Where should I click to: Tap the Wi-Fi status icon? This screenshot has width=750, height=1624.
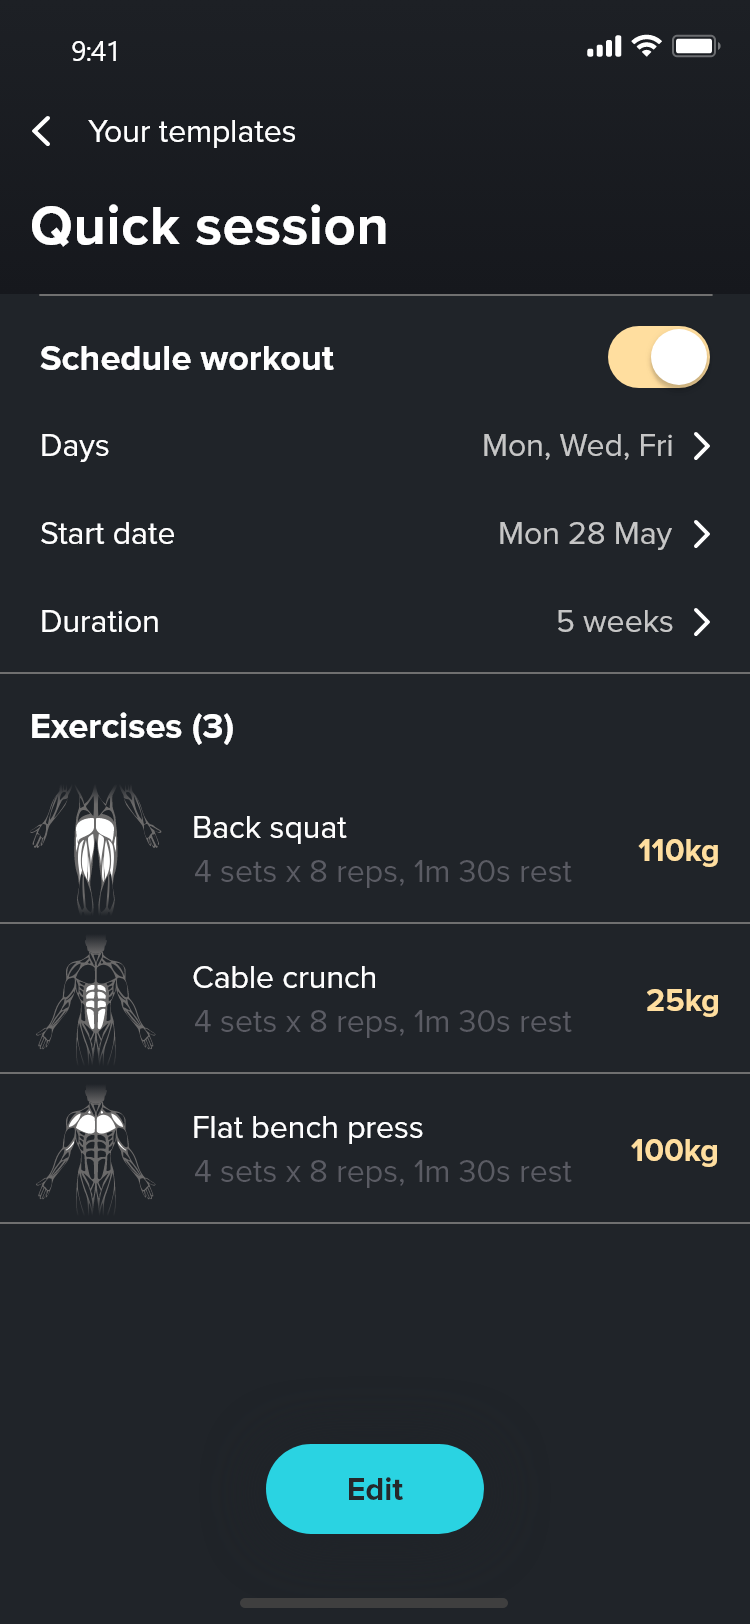[x=647, y=46]
